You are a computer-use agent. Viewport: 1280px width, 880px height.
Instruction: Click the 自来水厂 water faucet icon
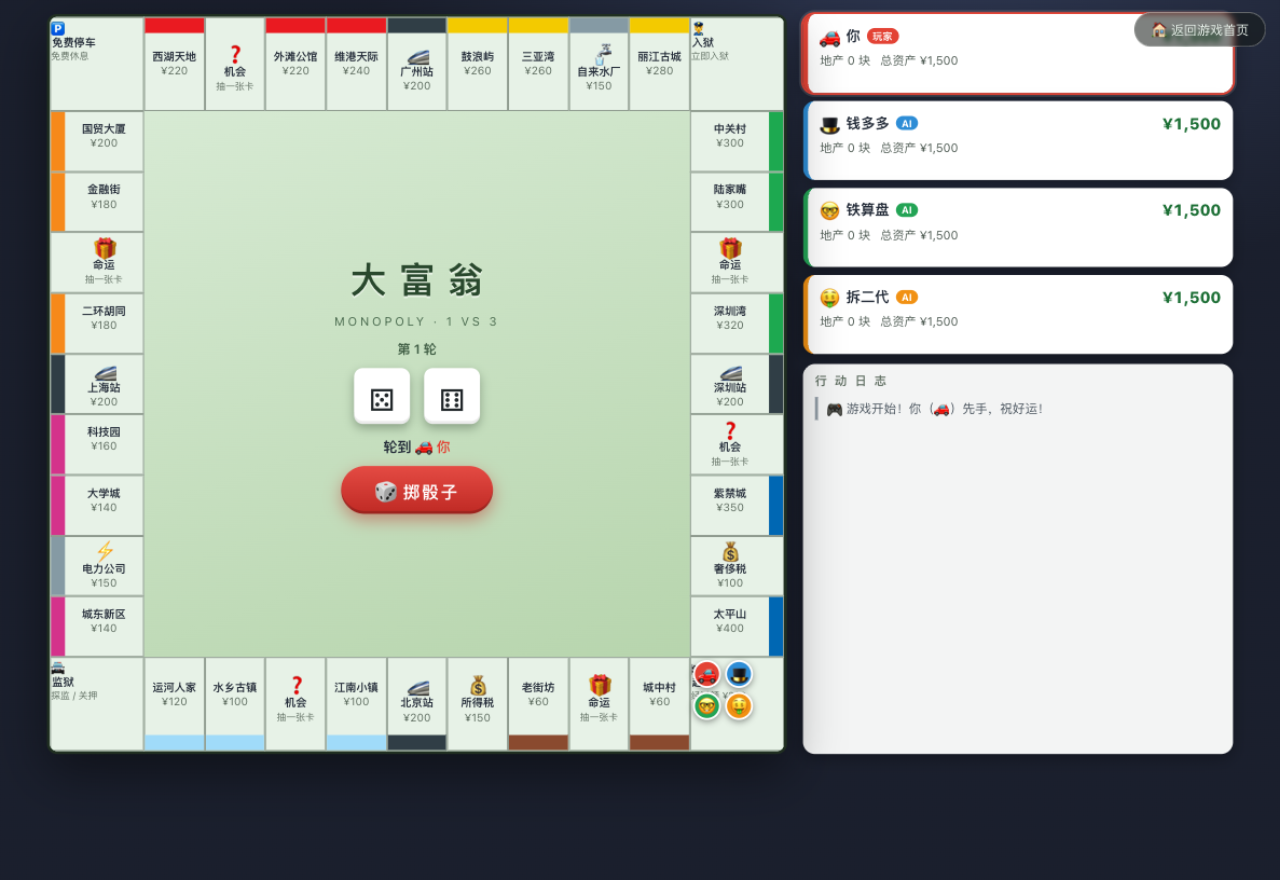pos(603,54)
